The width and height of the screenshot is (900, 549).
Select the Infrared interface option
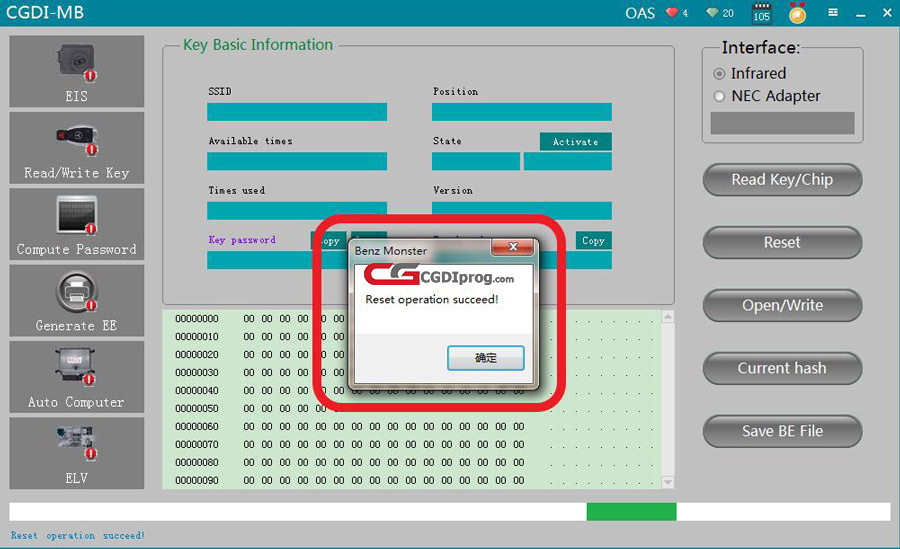point(719,74)
